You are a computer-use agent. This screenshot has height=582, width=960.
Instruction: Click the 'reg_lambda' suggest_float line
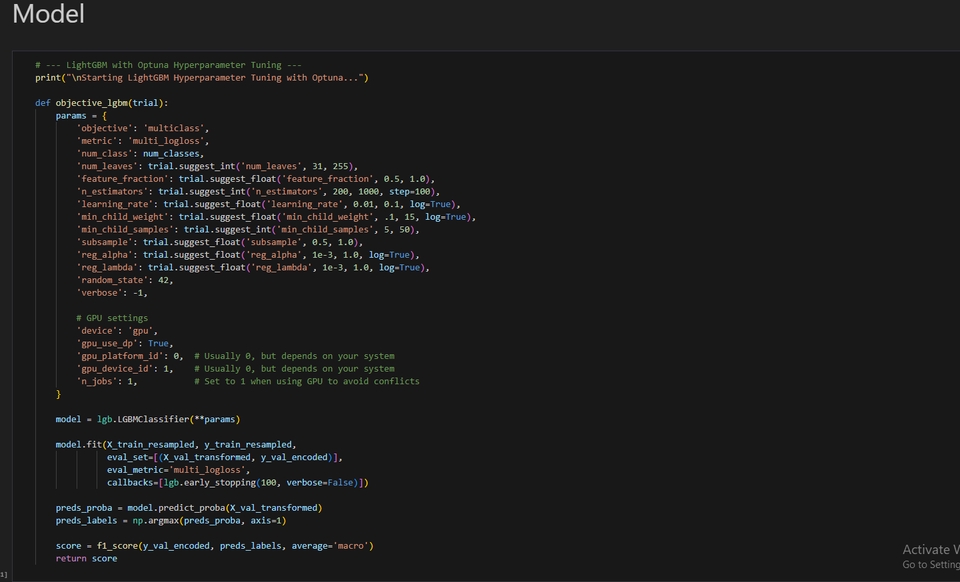(x=253, y=267)
